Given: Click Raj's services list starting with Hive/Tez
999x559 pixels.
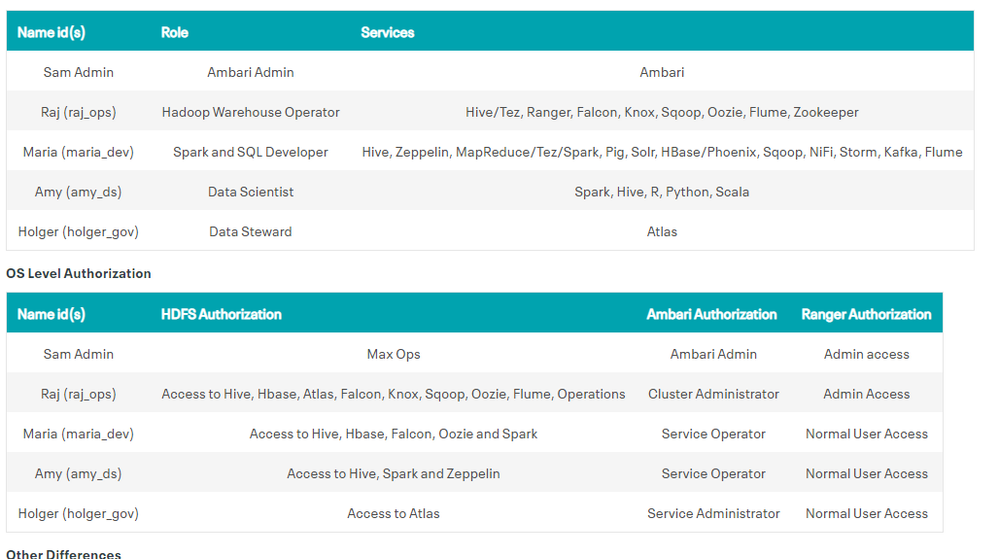Looking at the screenshot, I should [x=662, y=112].
